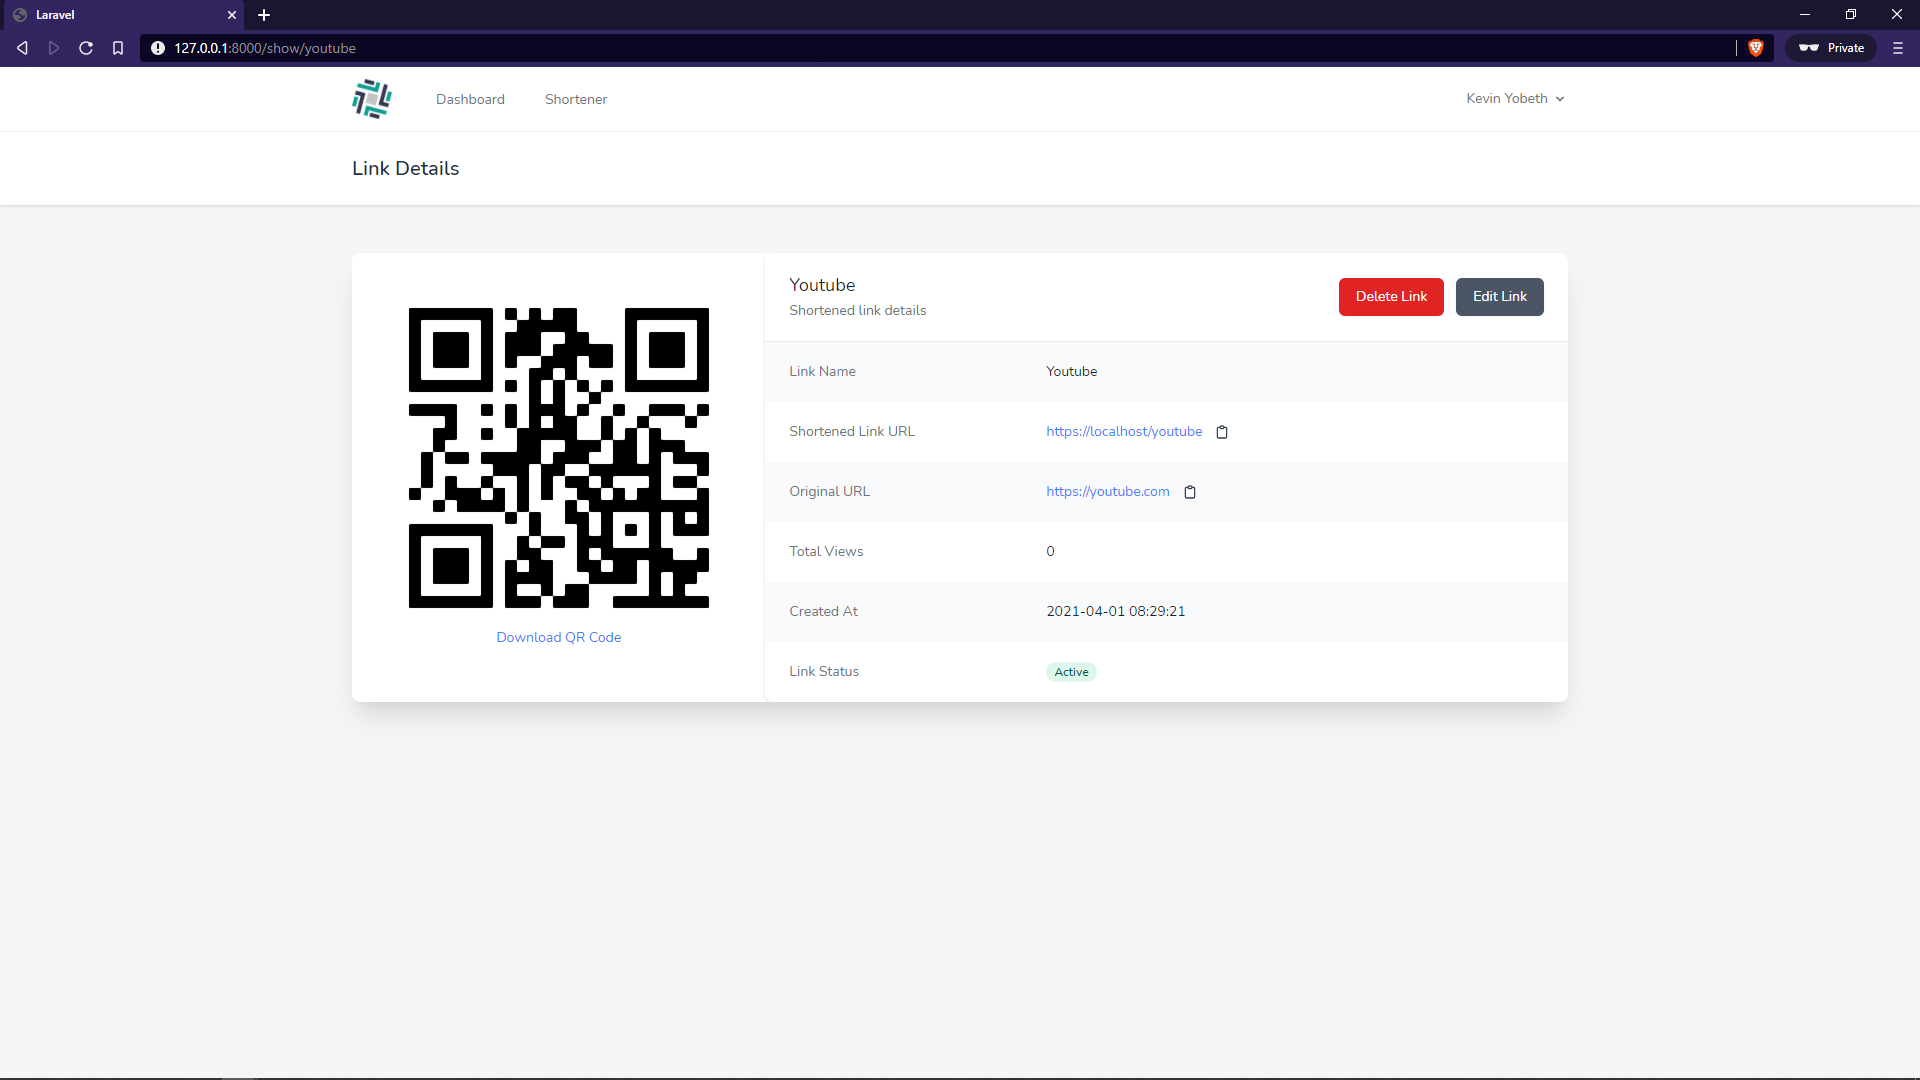Open a new tab with the plus icon
Screen dimensions: 1920x1080
264,15
